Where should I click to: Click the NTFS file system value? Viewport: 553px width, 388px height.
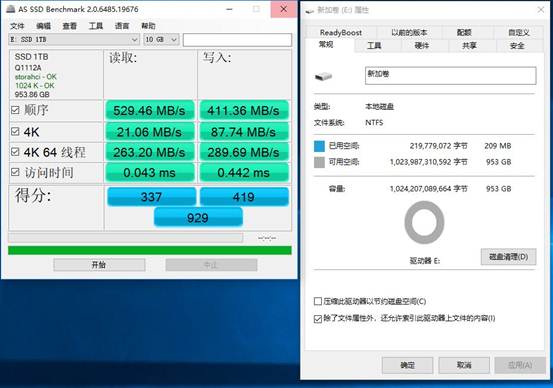[x=374, y=122]
